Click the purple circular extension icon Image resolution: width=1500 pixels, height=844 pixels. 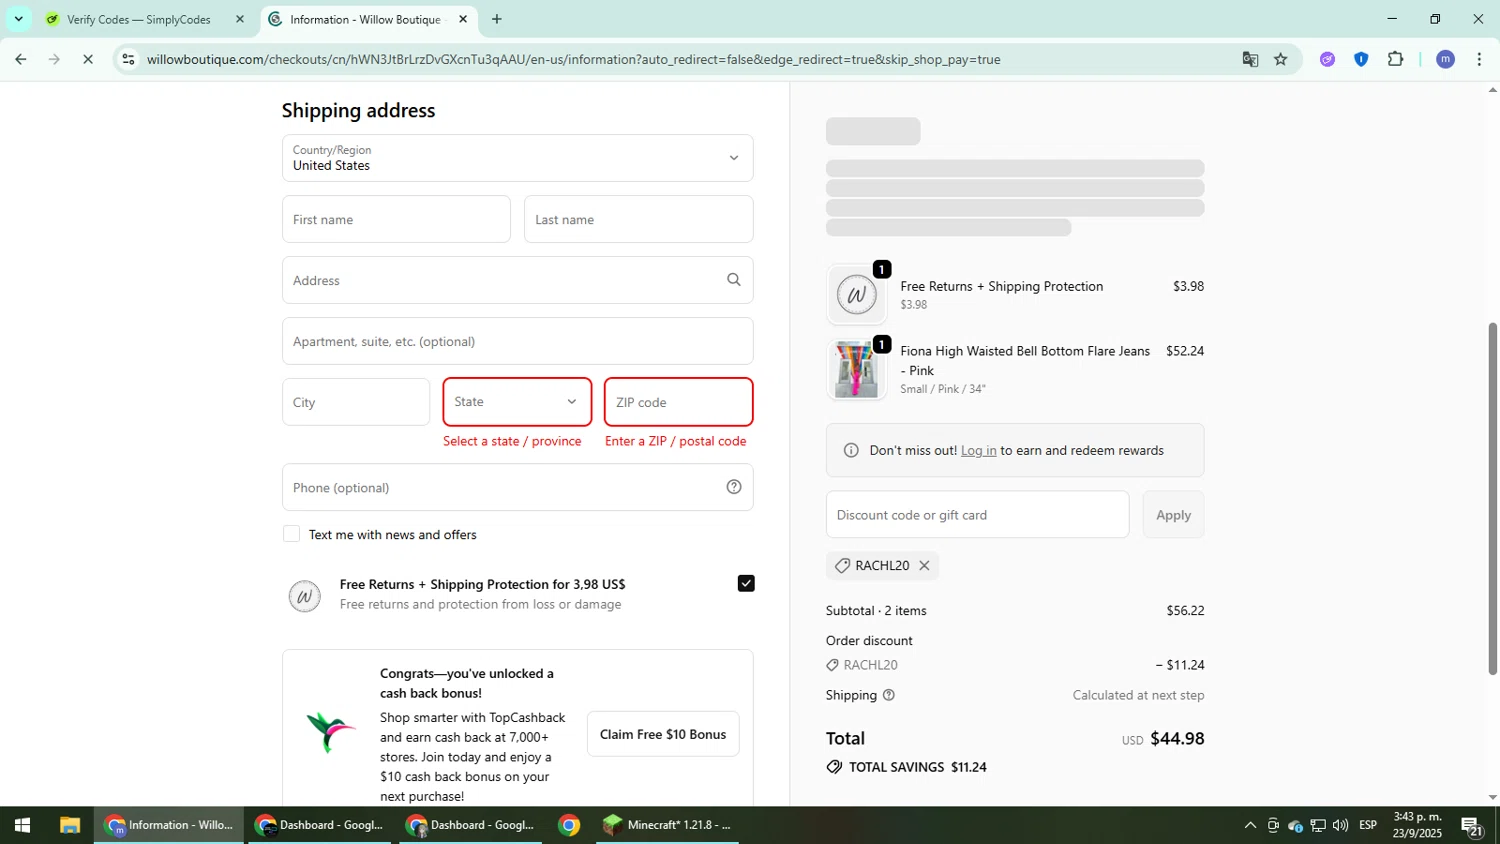tap(1327, 60)
